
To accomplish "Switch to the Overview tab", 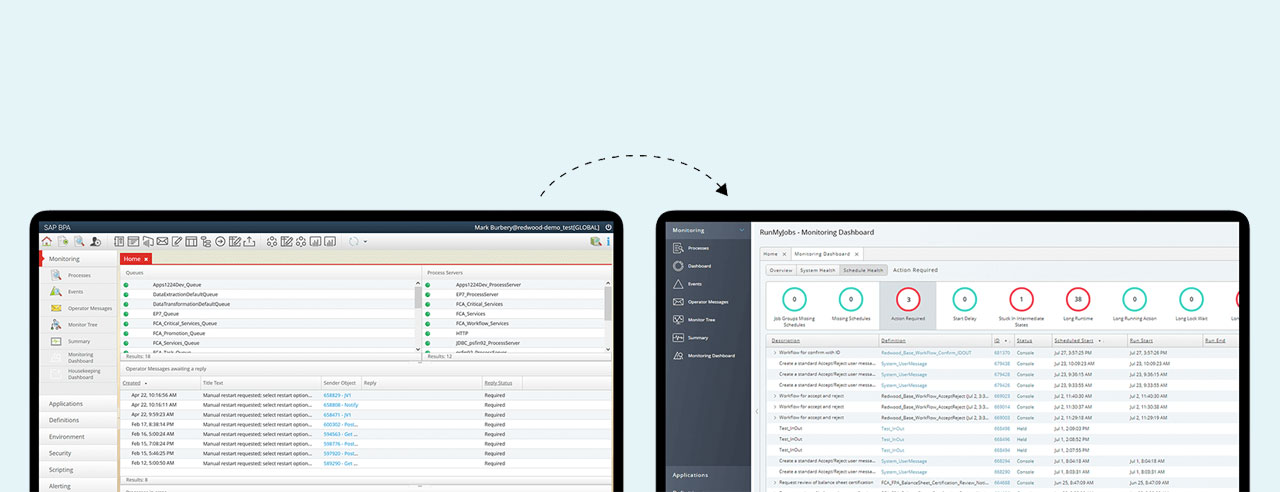I will pos(780,270).
